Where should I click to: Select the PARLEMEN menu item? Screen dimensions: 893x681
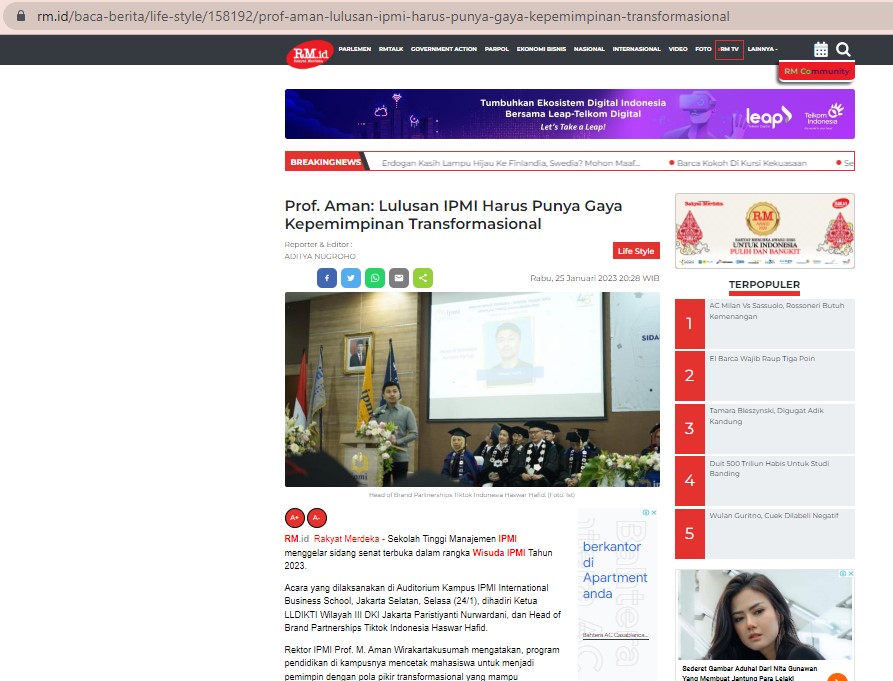pos(355,49)
